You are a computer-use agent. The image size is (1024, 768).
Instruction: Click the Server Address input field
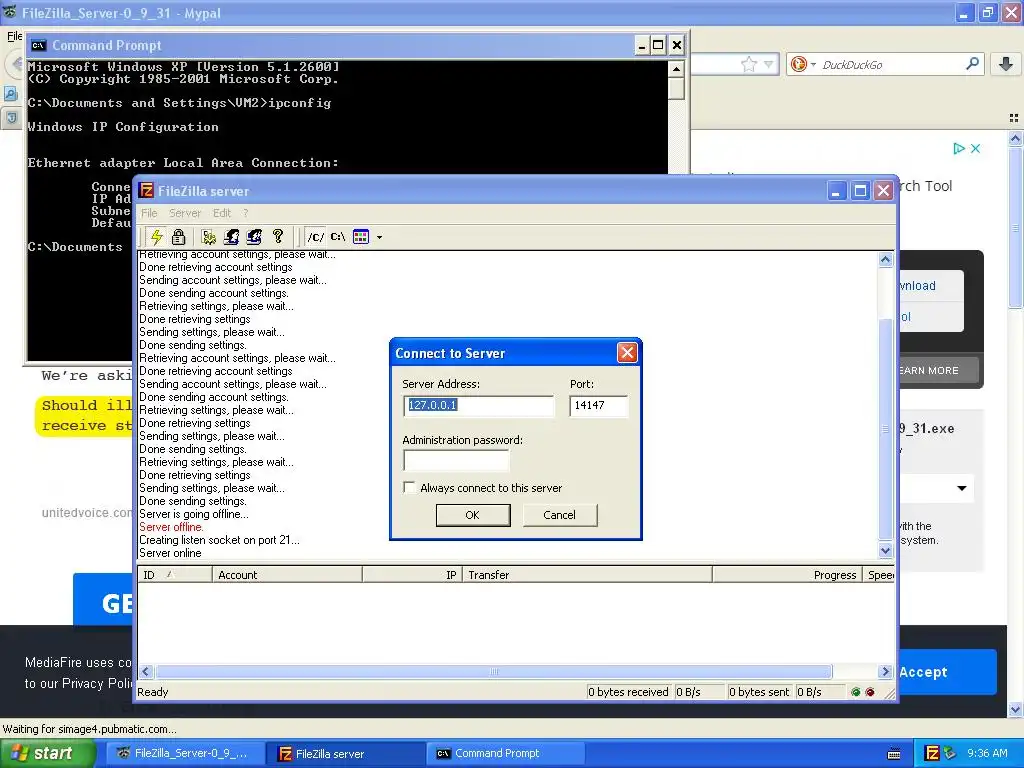479,406
